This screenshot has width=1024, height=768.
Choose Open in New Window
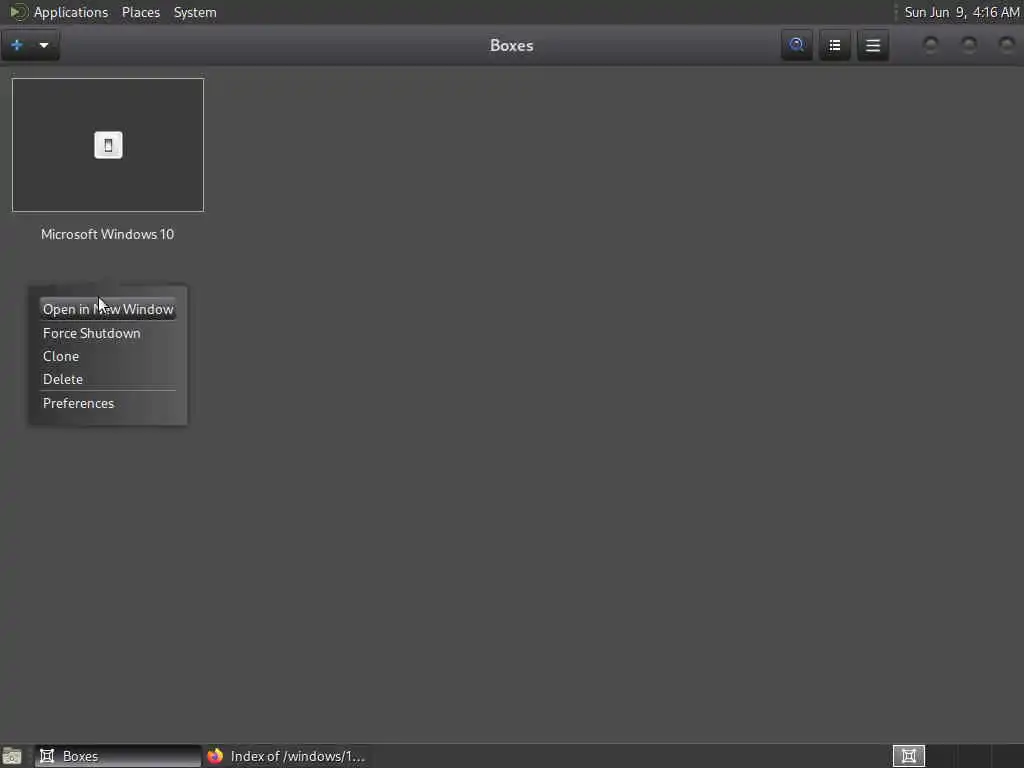point(108,309)
